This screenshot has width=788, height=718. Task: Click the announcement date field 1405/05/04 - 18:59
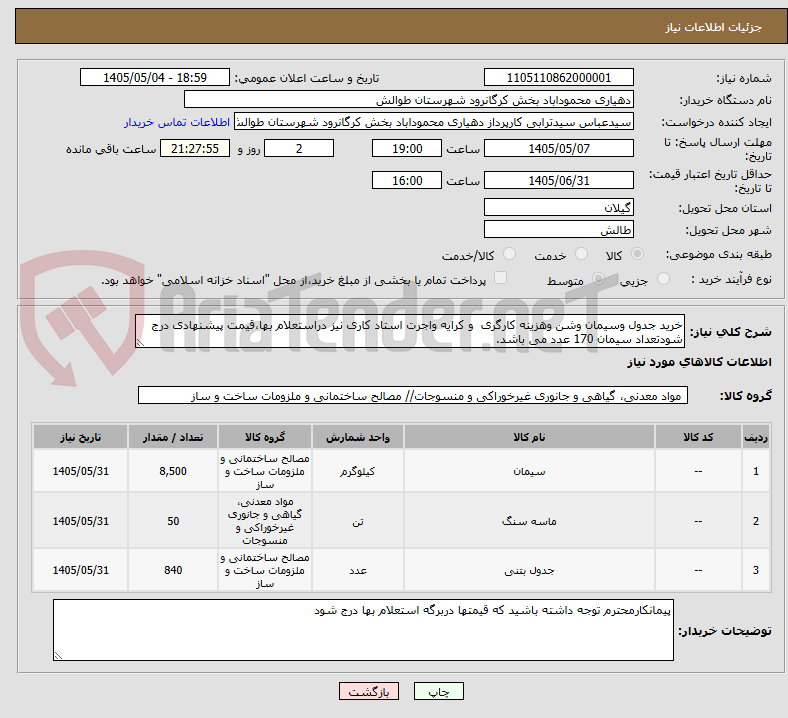tap(155, 77)
